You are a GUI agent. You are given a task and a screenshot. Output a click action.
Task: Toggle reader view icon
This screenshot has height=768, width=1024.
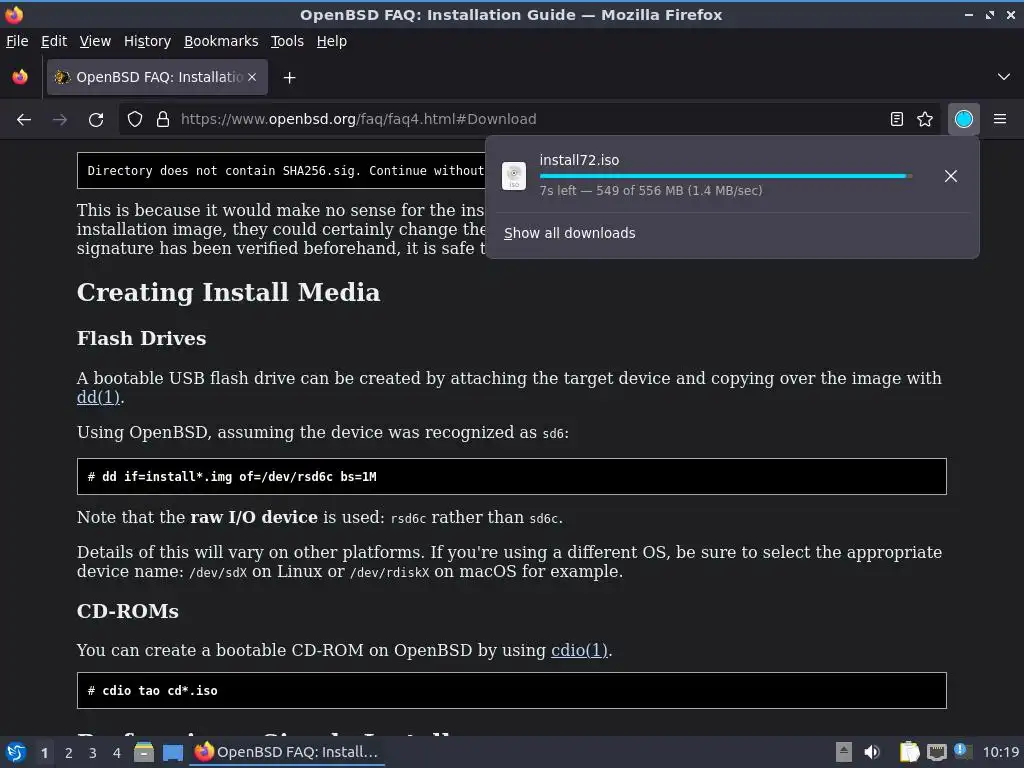897,120
